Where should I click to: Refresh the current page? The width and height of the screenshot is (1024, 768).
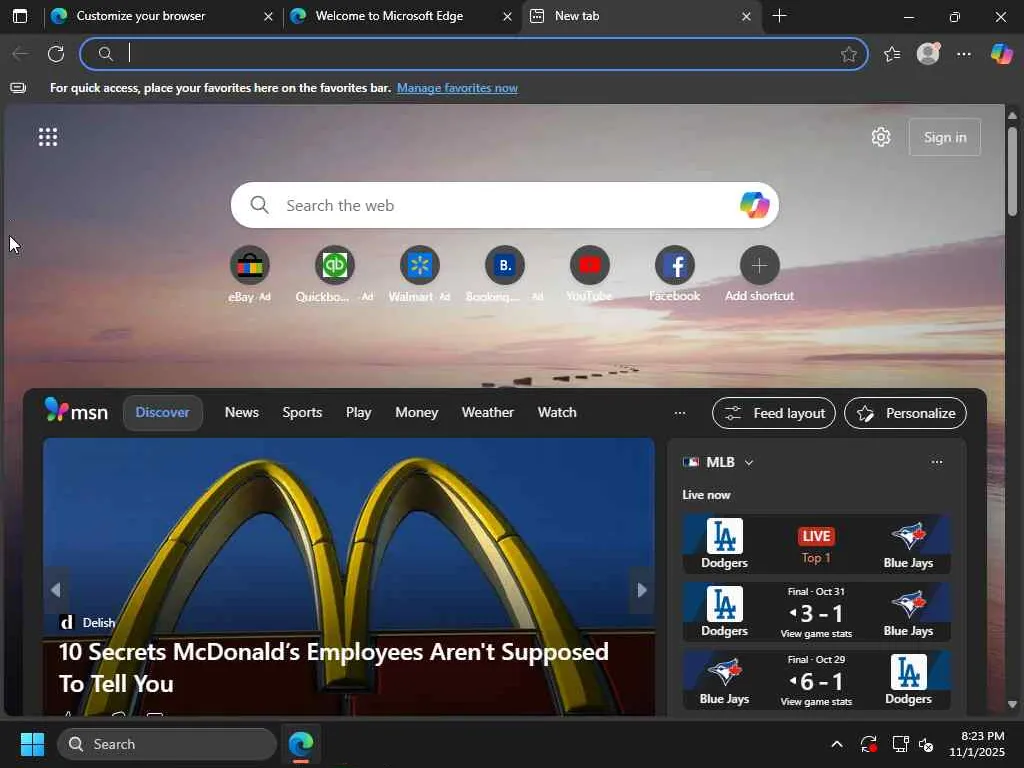point(56,54)
